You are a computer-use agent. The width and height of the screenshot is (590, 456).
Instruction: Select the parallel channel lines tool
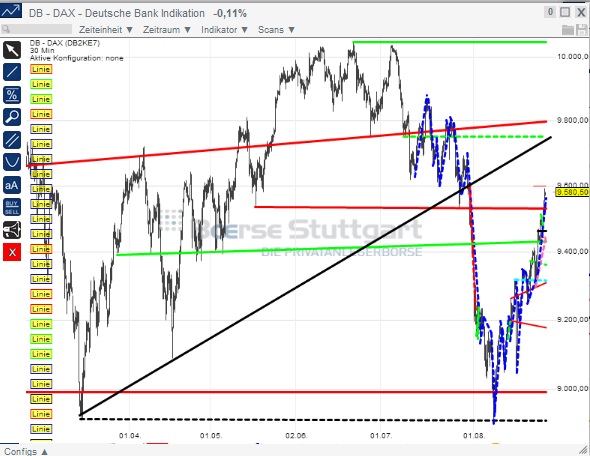[x=12, y=140]
